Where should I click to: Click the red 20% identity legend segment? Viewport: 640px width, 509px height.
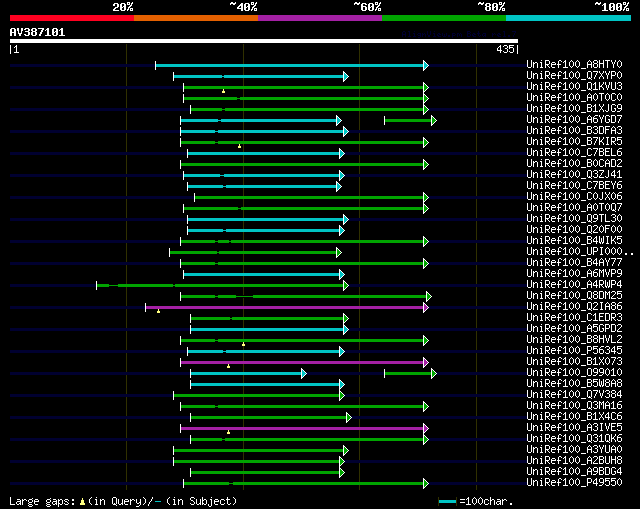click(x=72, y=18)
